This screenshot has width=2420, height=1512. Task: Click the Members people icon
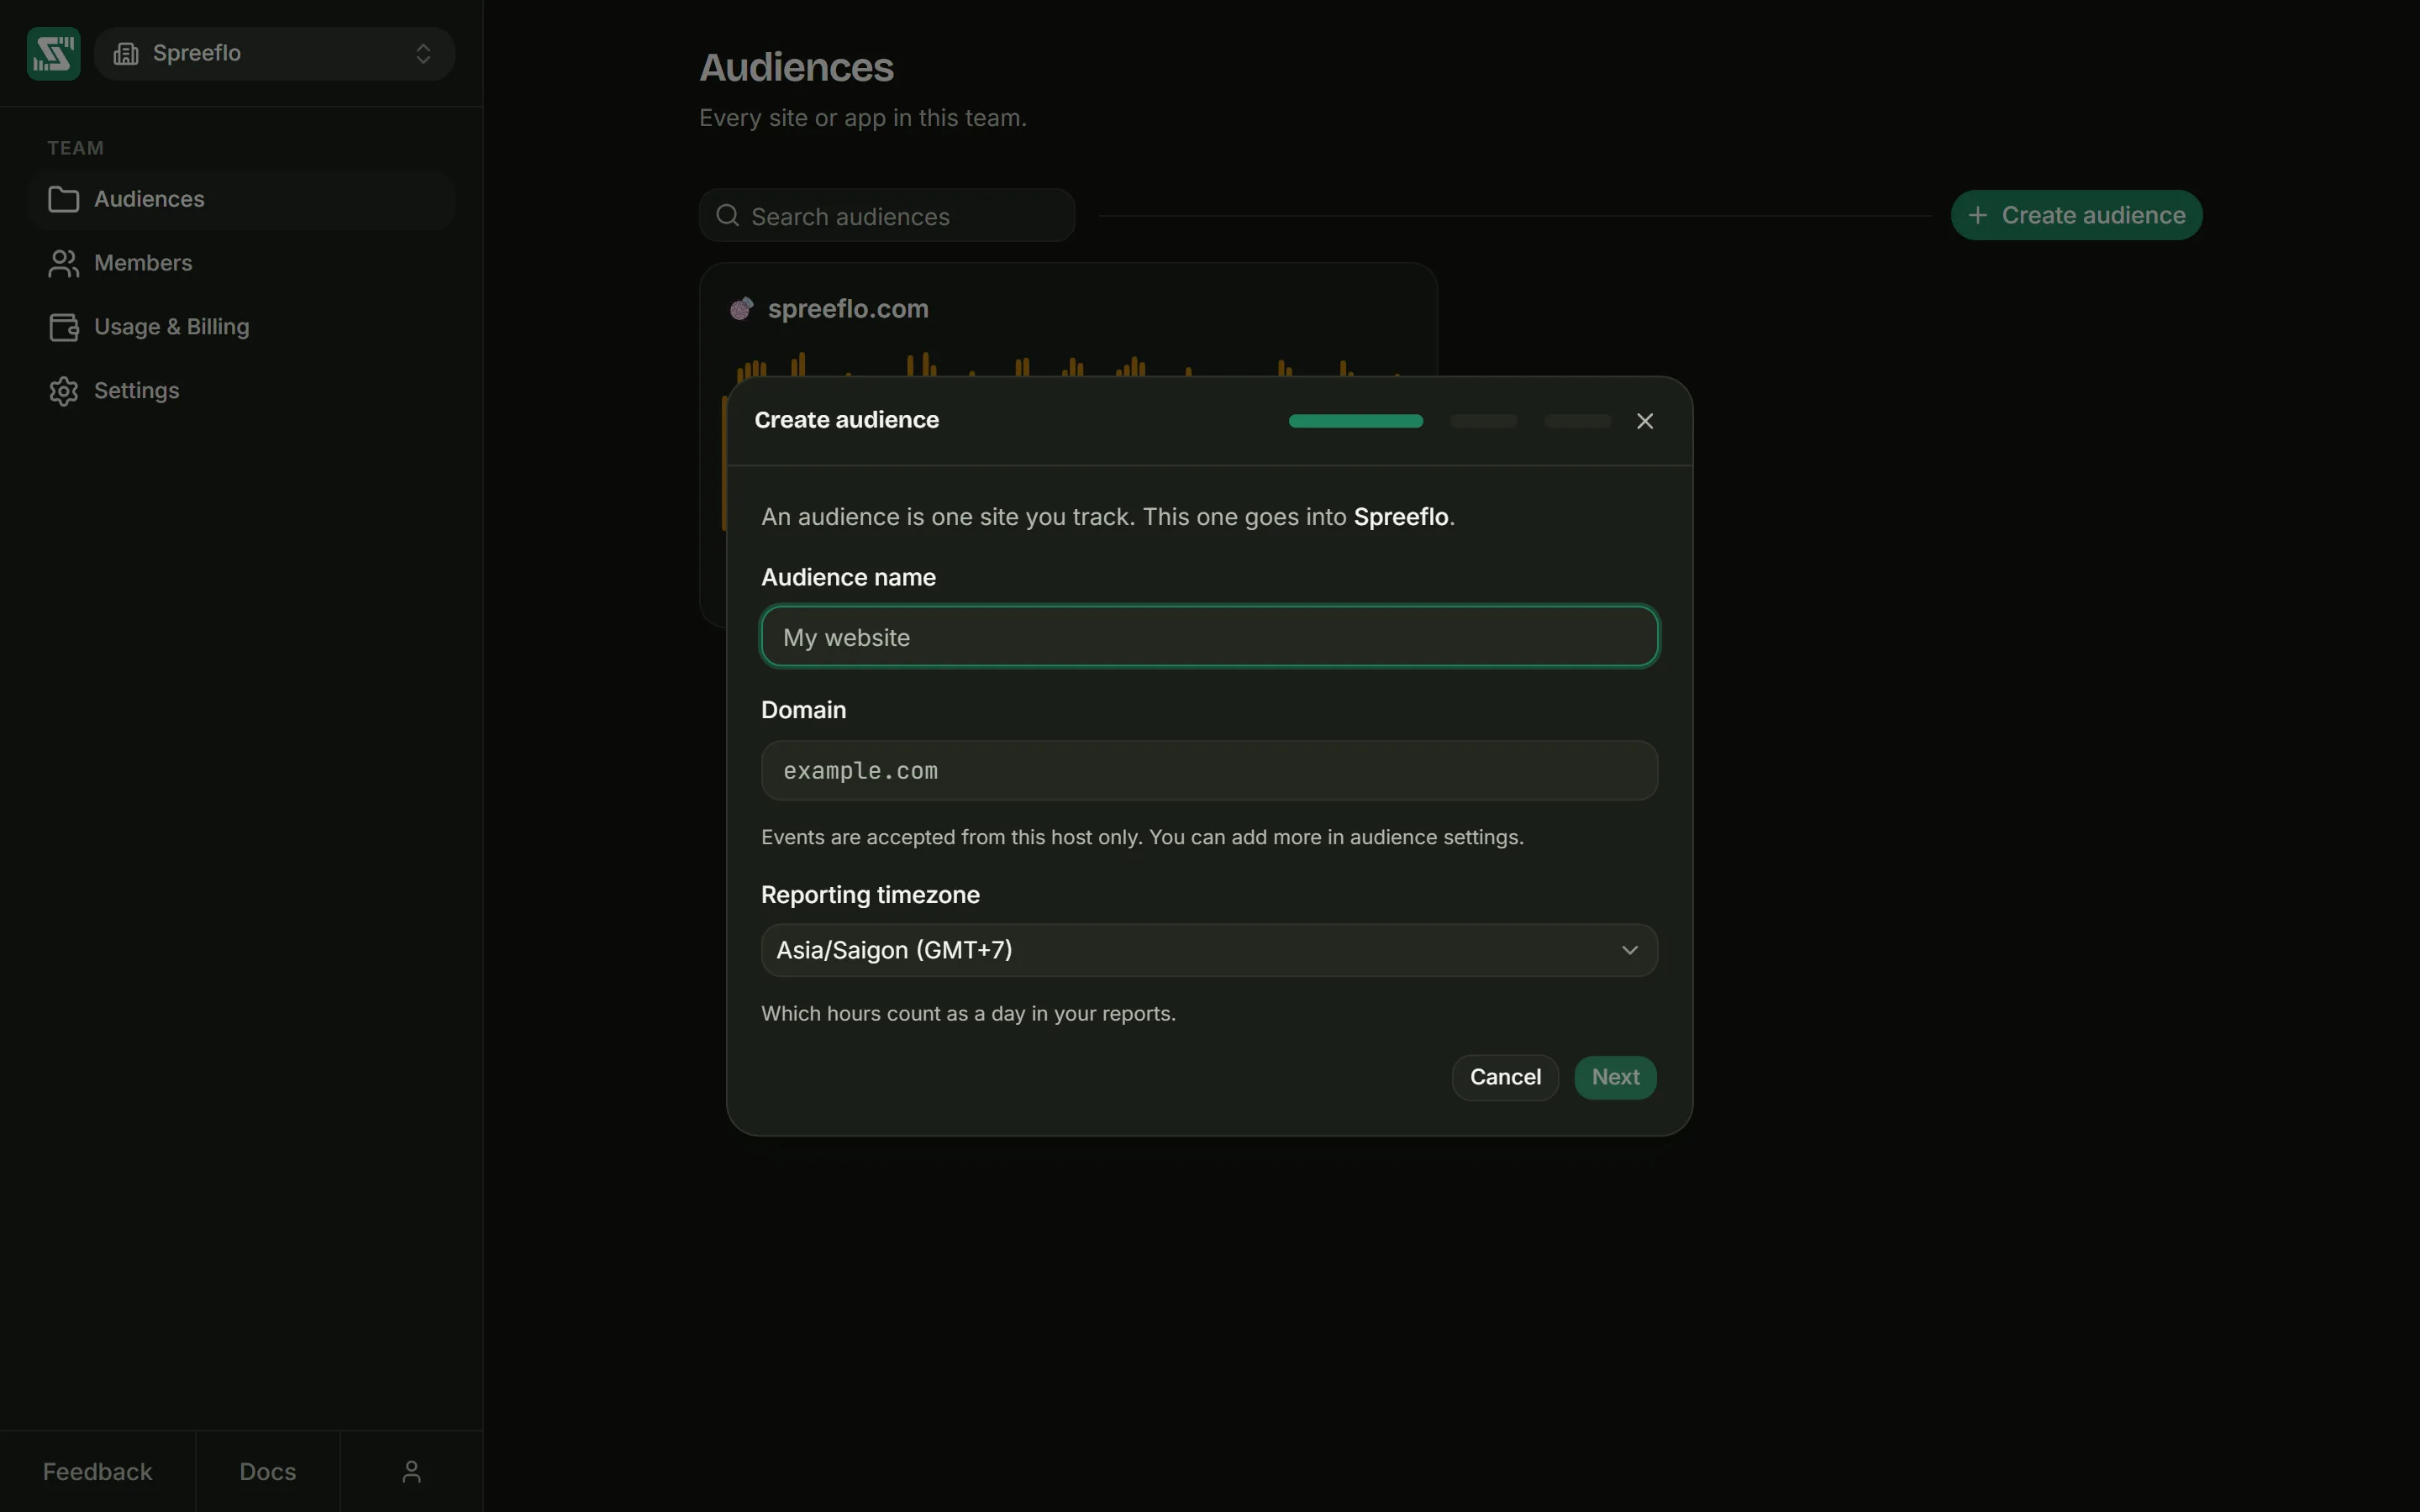click(x=64, y=263)
